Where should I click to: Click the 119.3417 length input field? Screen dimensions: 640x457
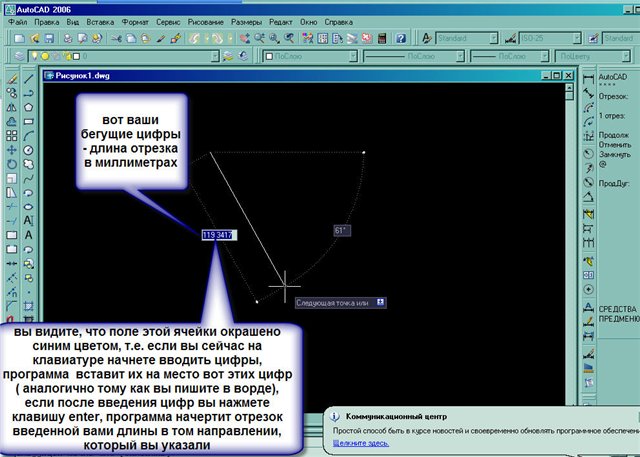tap(217, 235)
